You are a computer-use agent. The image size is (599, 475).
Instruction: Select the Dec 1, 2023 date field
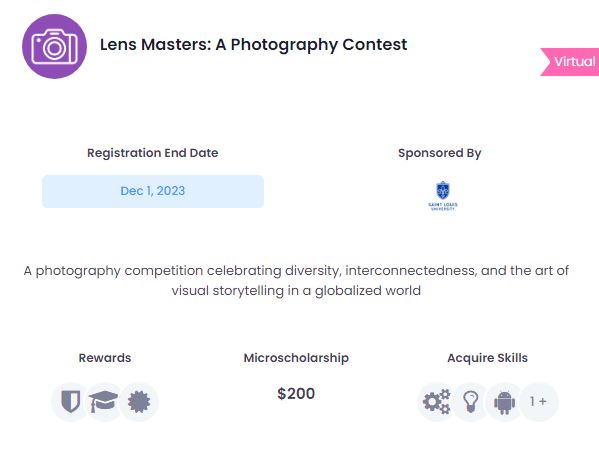coord(153,191)
